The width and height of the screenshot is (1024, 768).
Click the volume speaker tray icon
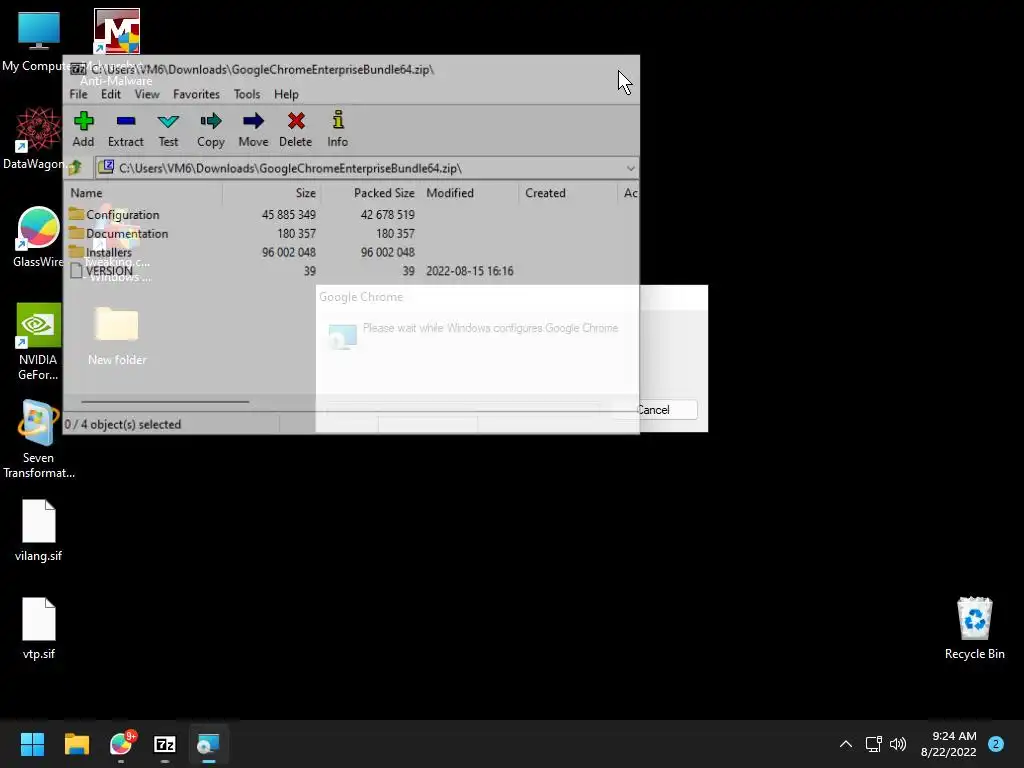coord(899,744)
